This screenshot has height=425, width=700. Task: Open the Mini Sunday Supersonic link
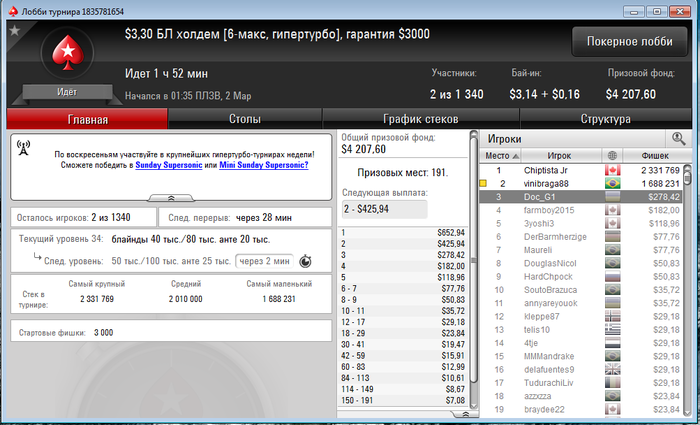(263, 165)
